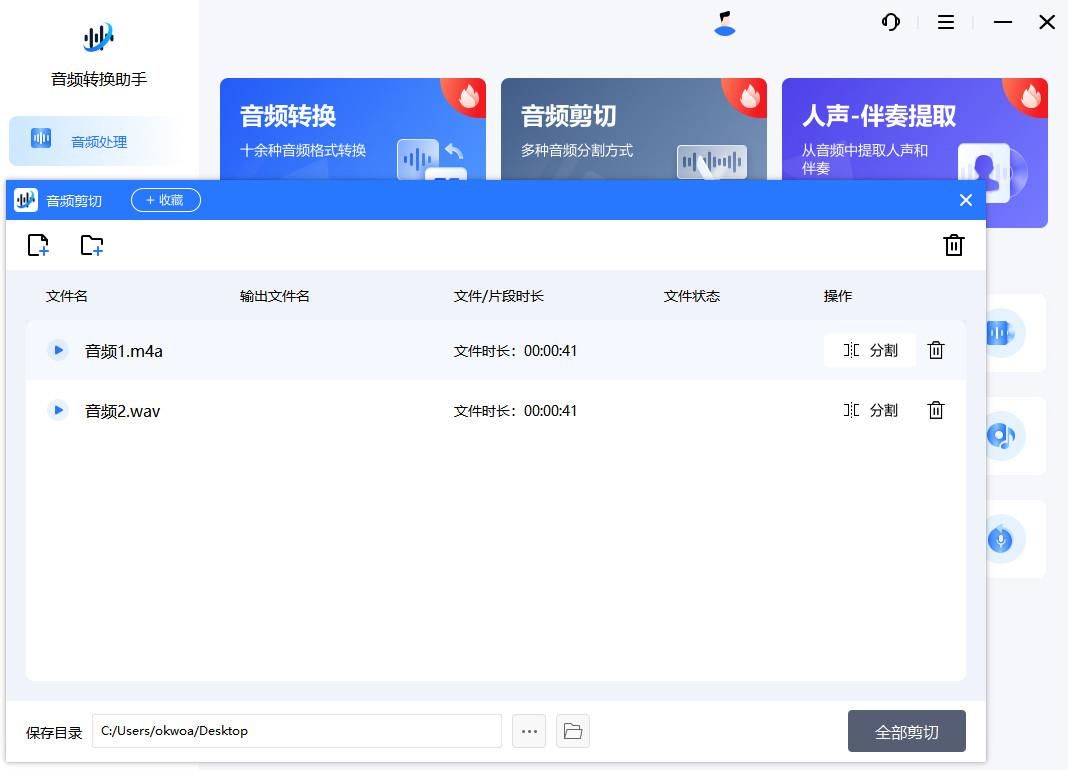1068x770 pixels.
Task: Click the 文件状态 column header
Action: coord(692,296)
